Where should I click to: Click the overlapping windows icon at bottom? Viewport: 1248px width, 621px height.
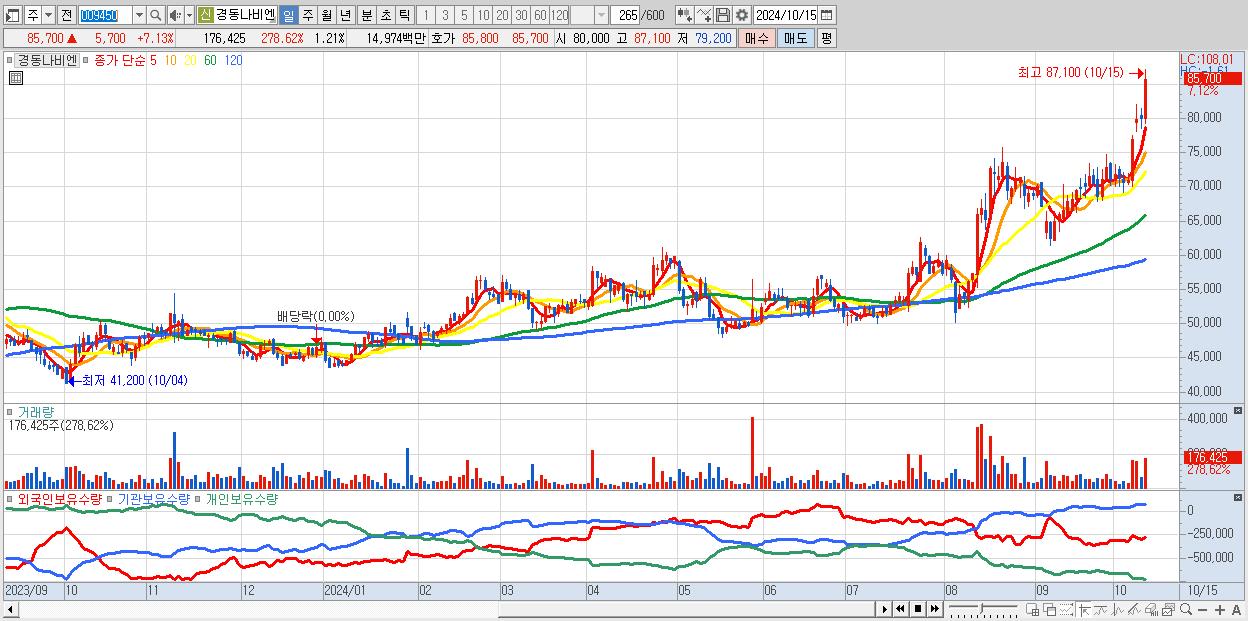point(1050,610)
